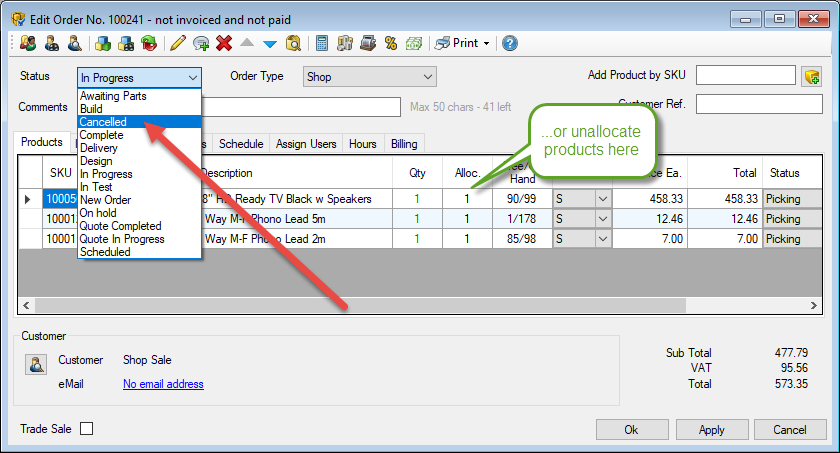This screenshot has width=840, height=453.
Task: Click the red X delete icon in toolbar
Action: pyautogui.click(x=224, y=43)
